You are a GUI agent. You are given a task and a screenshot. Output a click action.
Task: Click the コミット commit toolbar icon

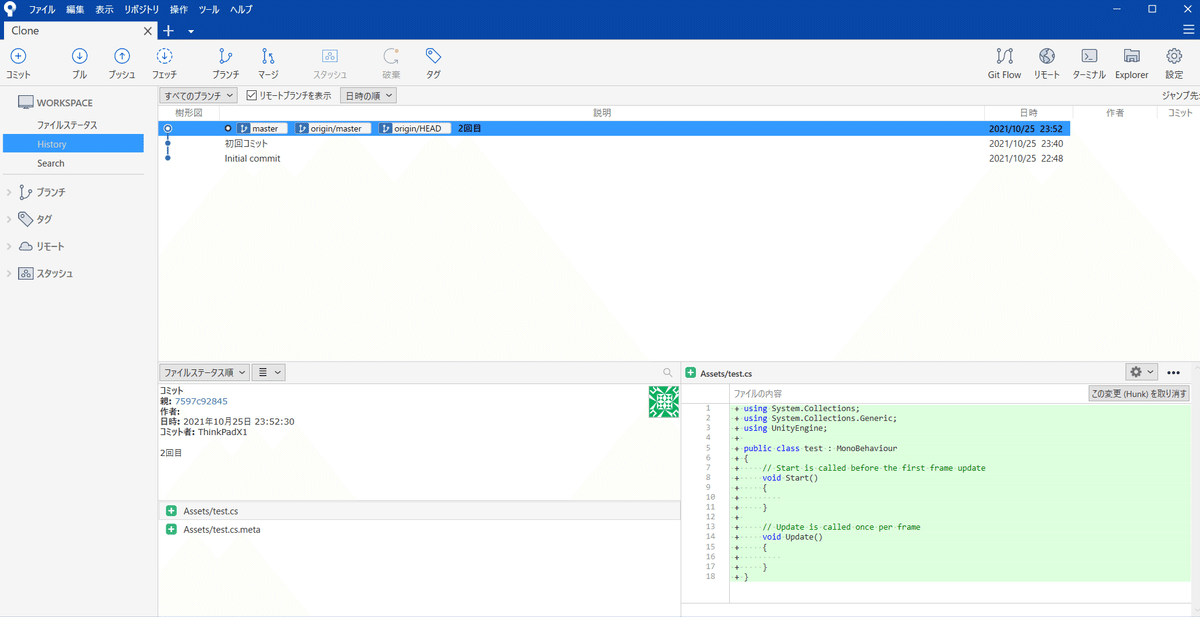click(x=18, y=57)
